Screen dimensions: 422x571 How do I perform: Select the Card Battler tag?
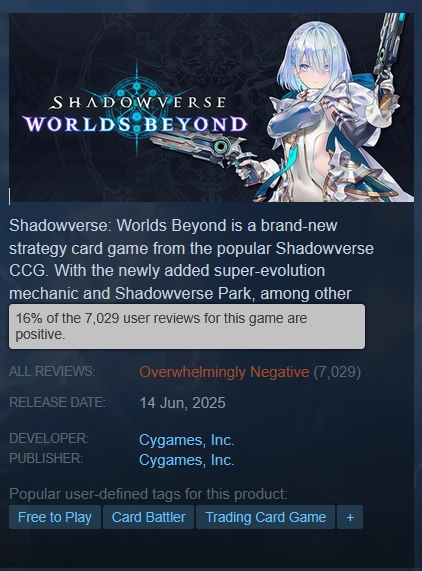click(148, 517)
